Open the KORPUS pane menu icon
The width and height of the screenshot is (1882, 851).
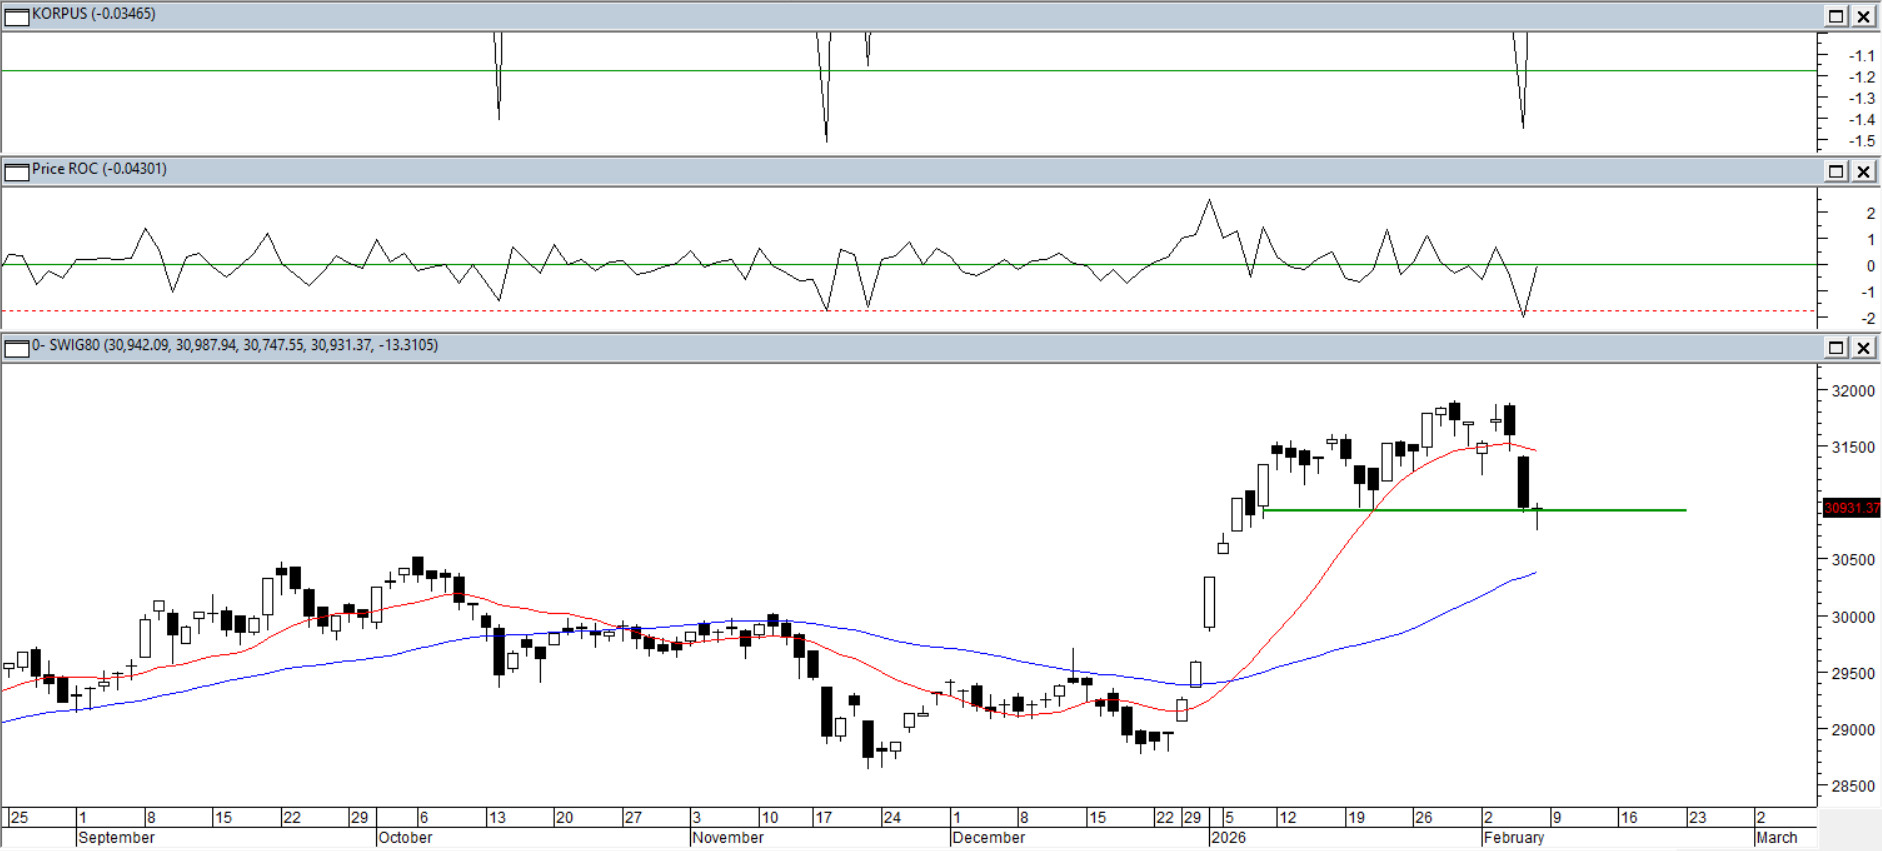click(x=17, y=16)
